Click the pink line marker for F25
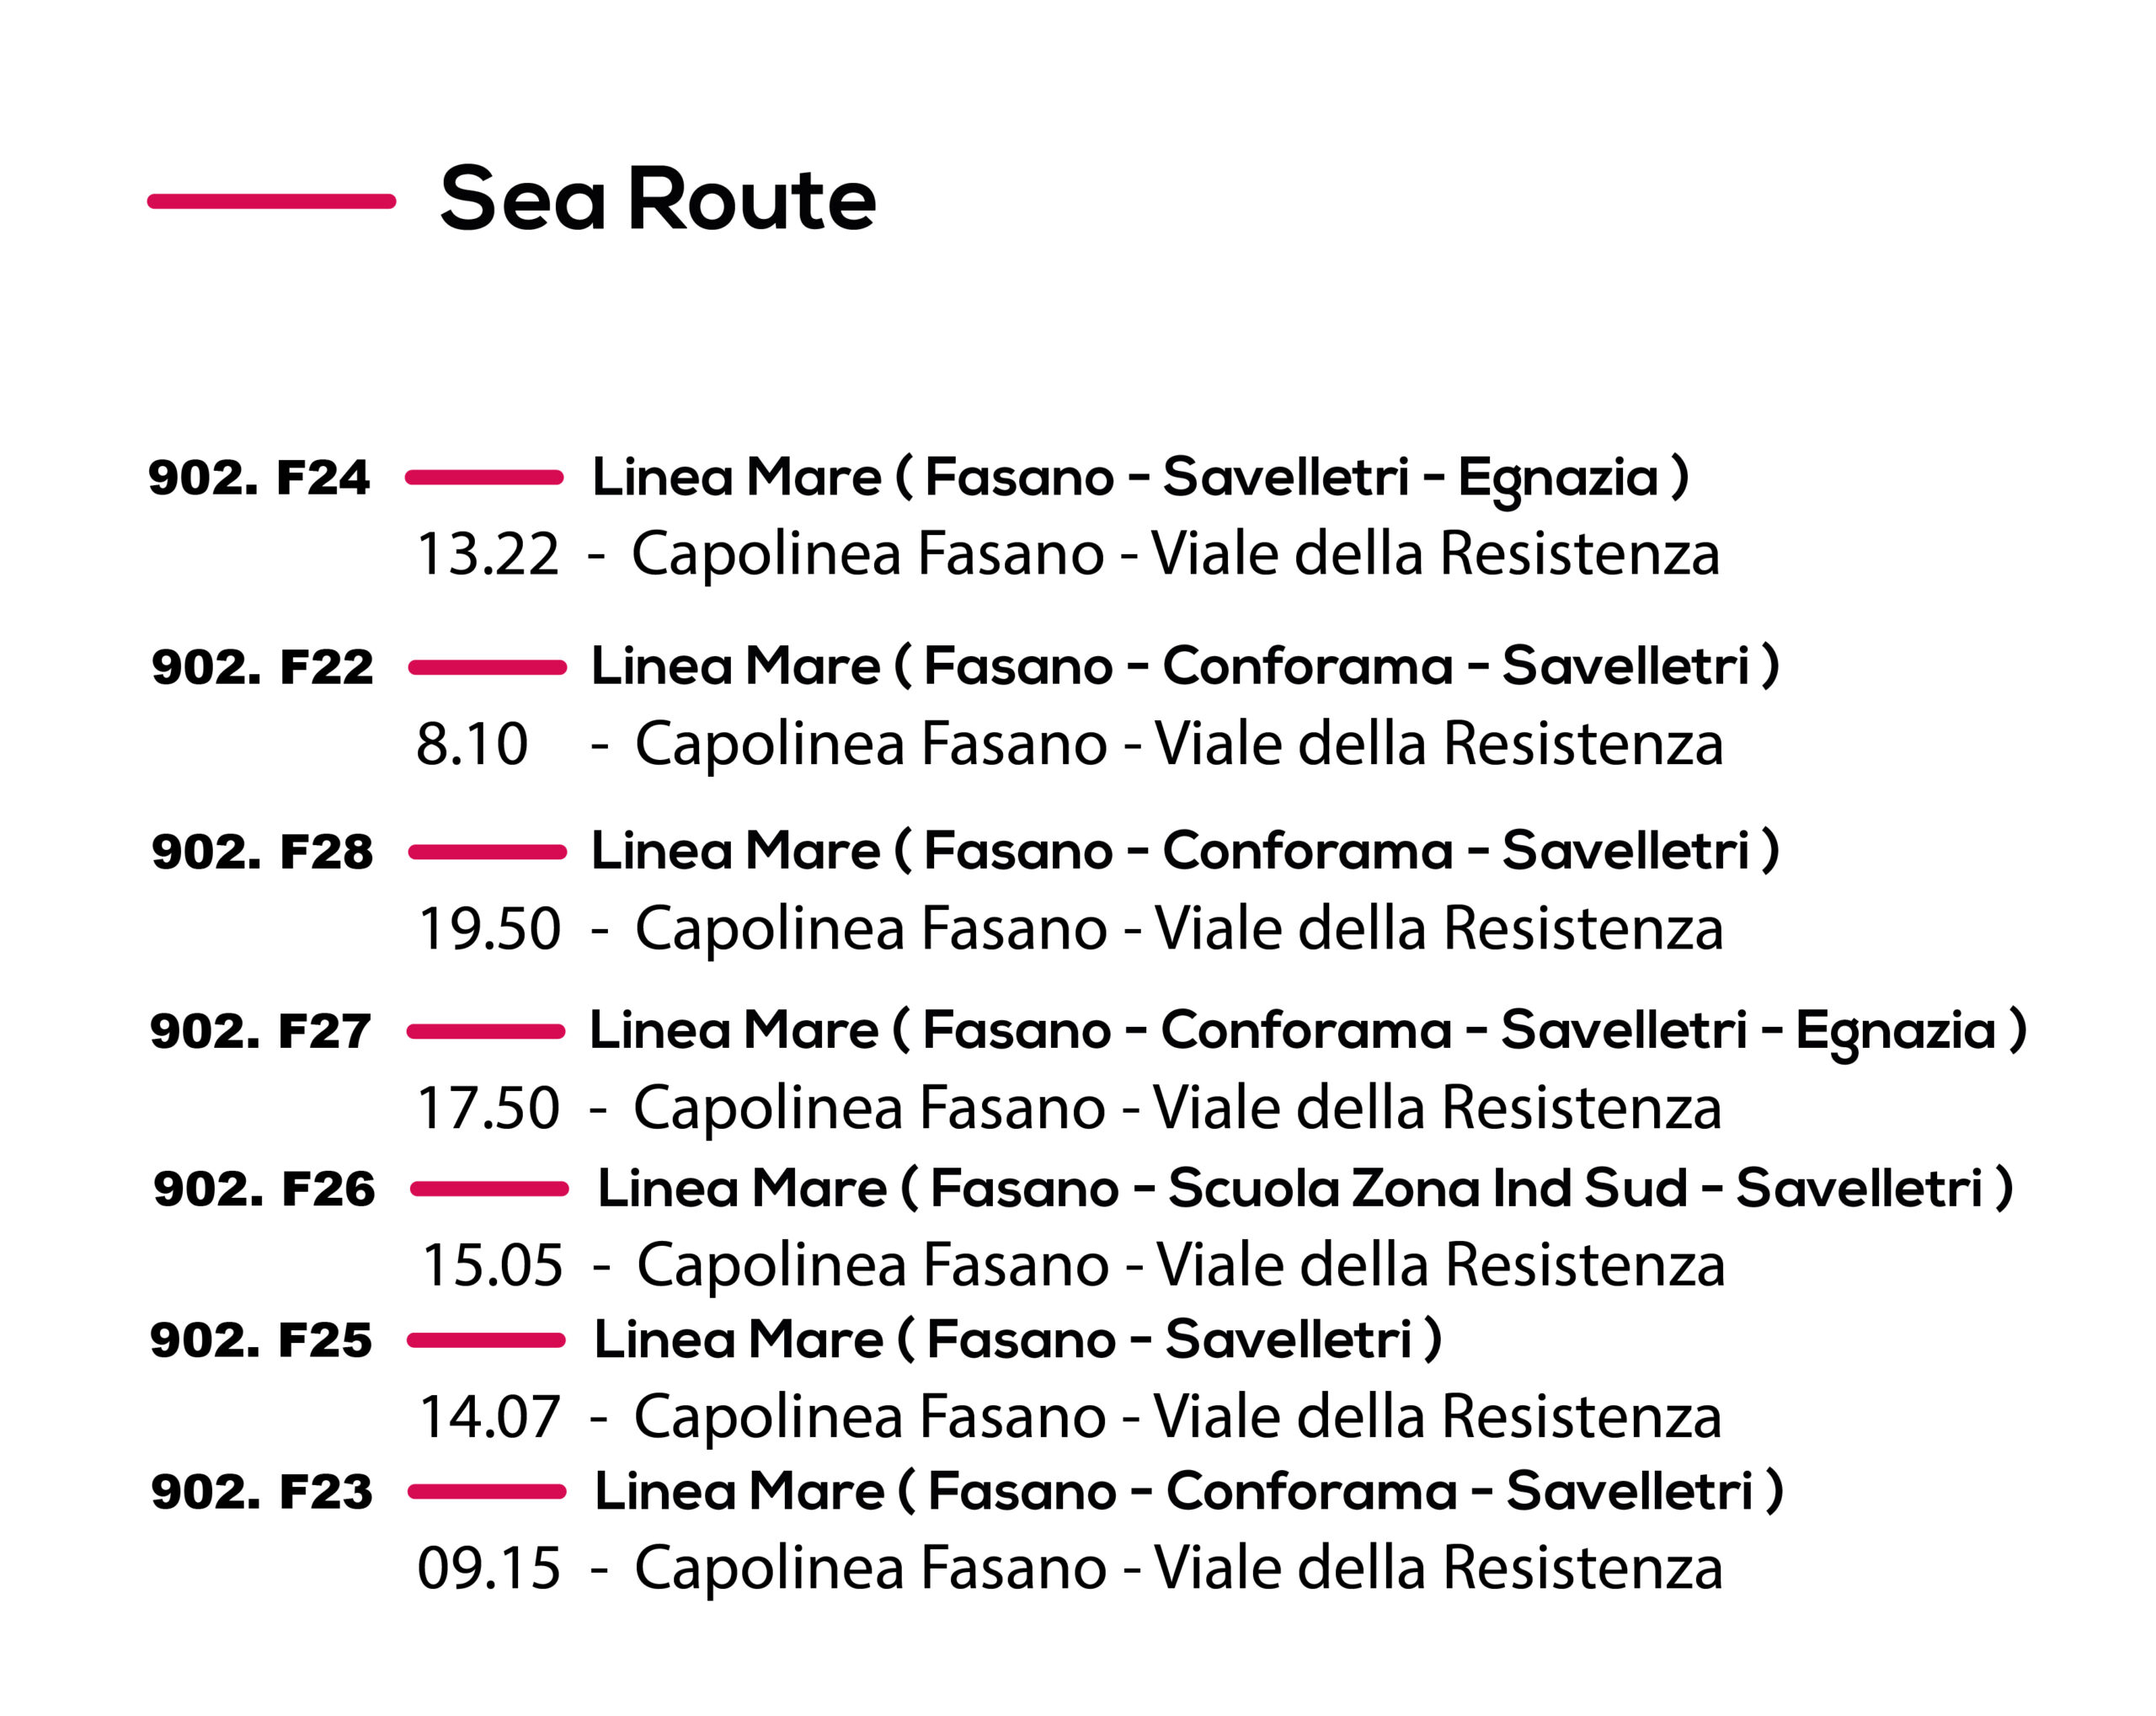 [486, 1340]
